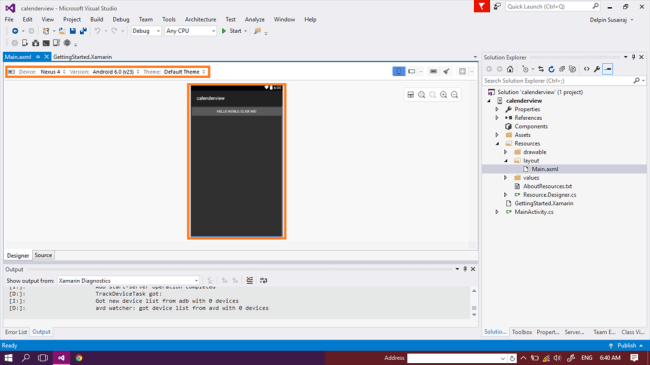Click the Search Solution Explorer field
This screenshot has width=650, height=365.
[x=558, y=81]
